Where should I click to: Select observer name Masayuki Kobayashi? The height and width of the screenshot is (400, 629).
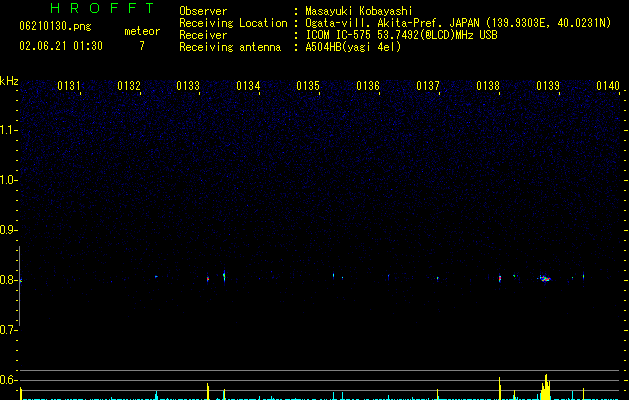click(359, 11)
